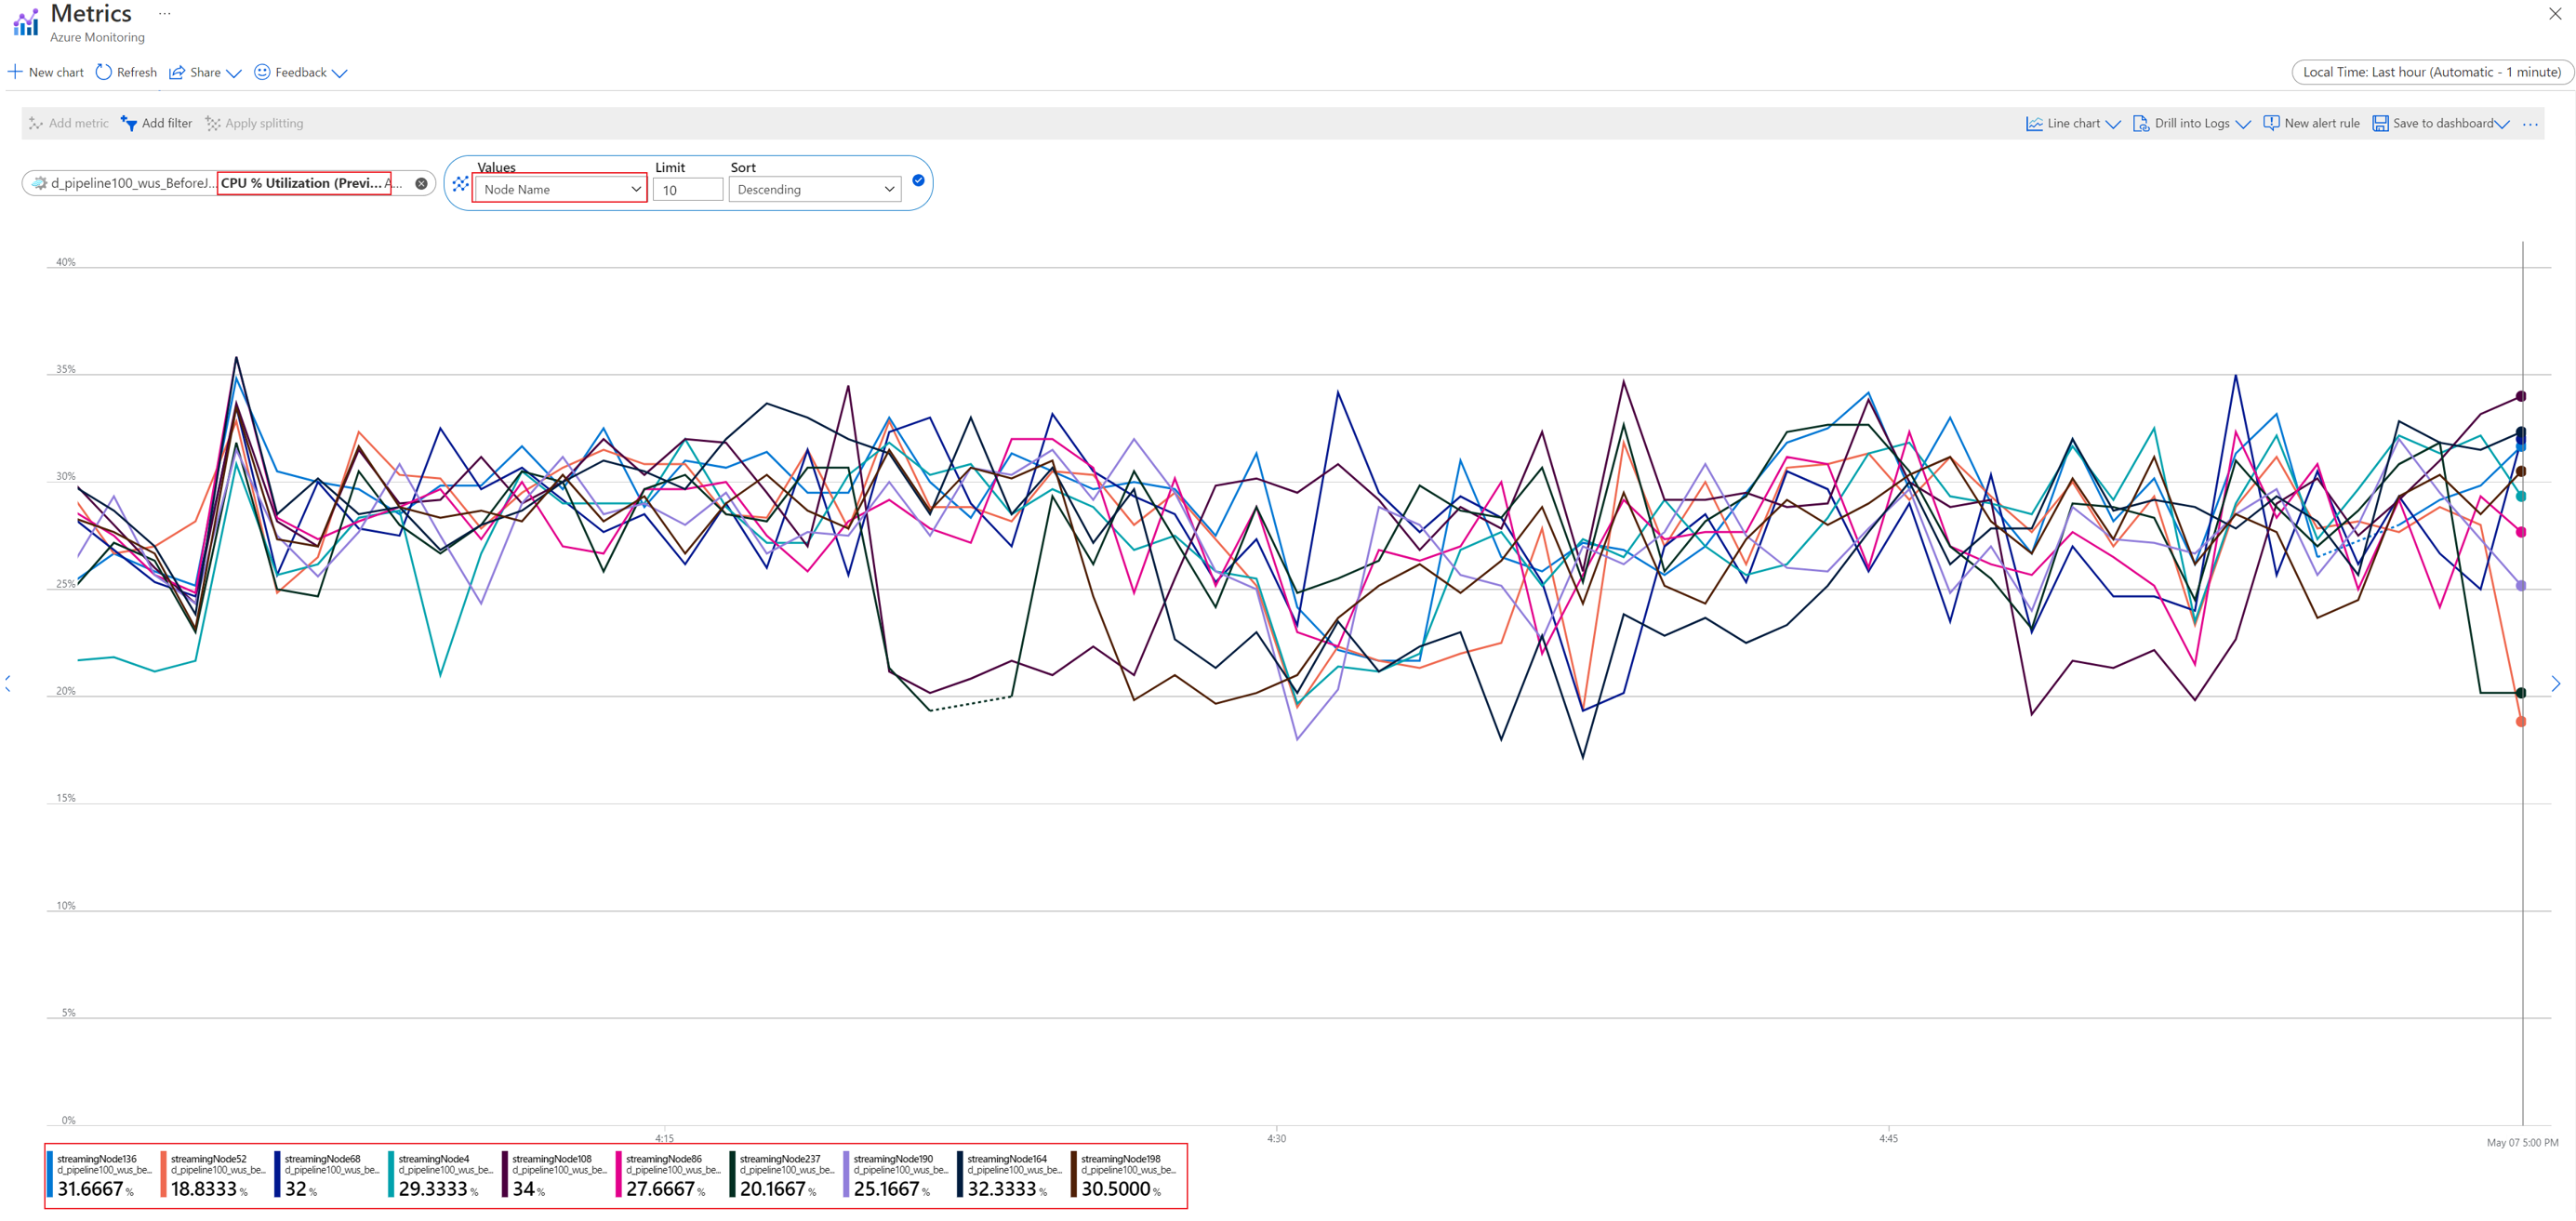Viewport: 2576px width, 1221px height.
Task: Click the Apply splitting icon
Action: click(213, 123)
